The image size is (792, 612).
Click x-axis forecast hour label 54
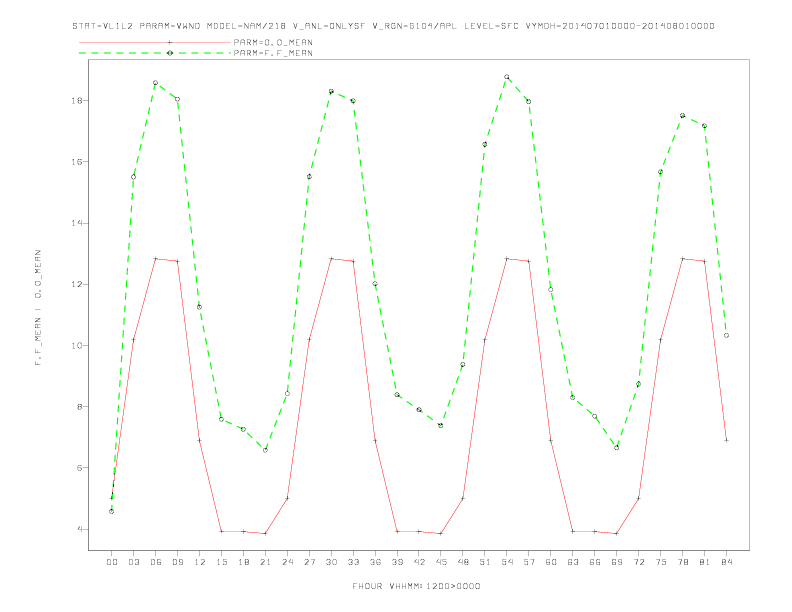507,562
